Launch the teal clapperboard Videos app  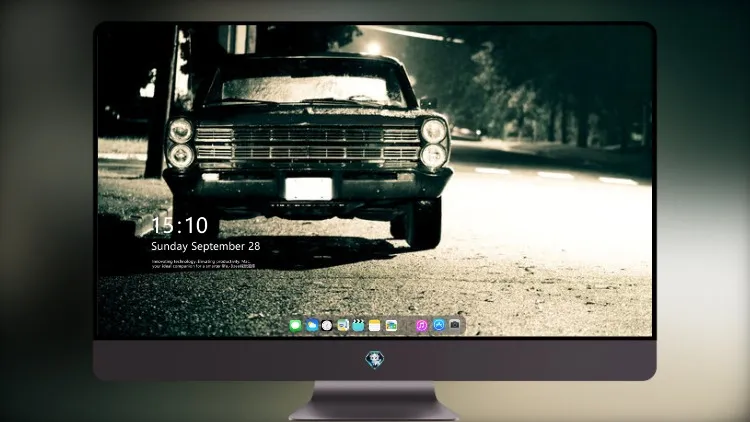click(x=358, y=325)
